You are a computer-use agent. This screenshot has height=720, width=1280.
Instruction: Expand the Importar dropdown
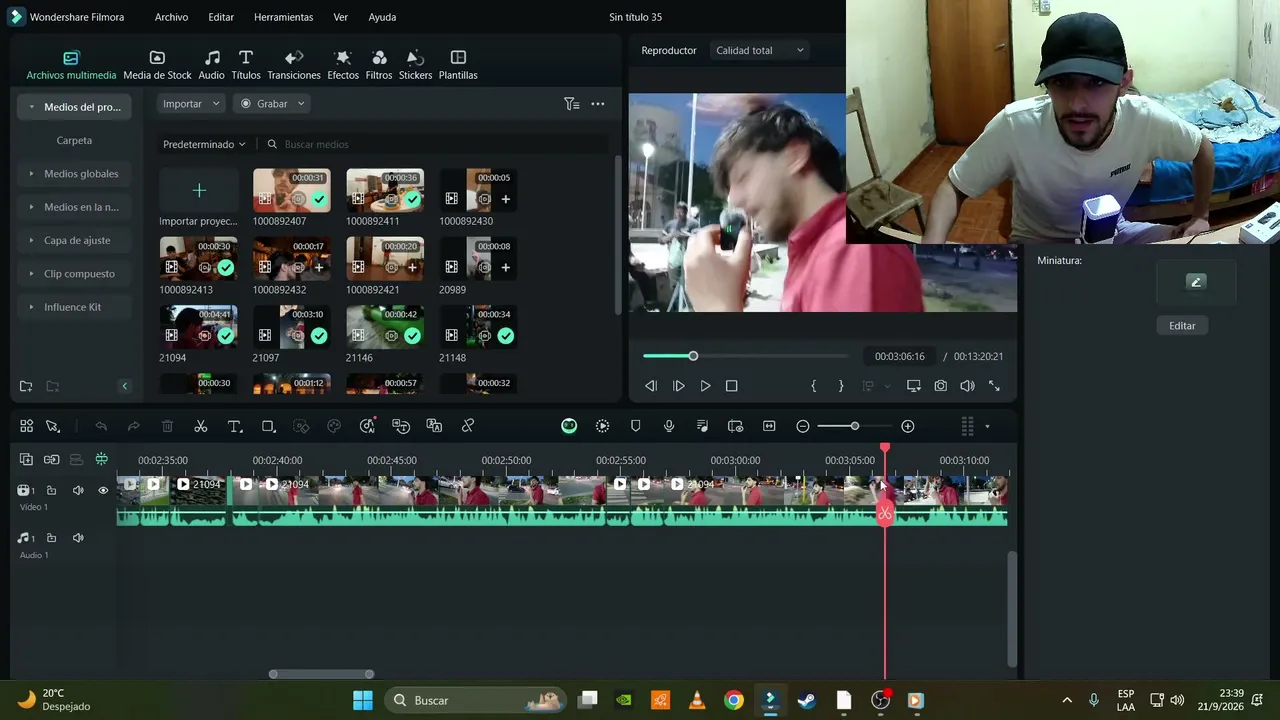(x=191, y=104)
